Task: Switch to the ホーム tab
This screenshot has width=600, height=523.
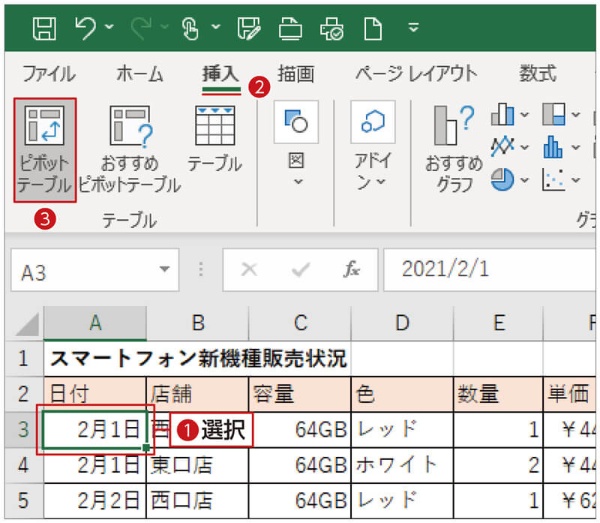Action: click(140, 73)
